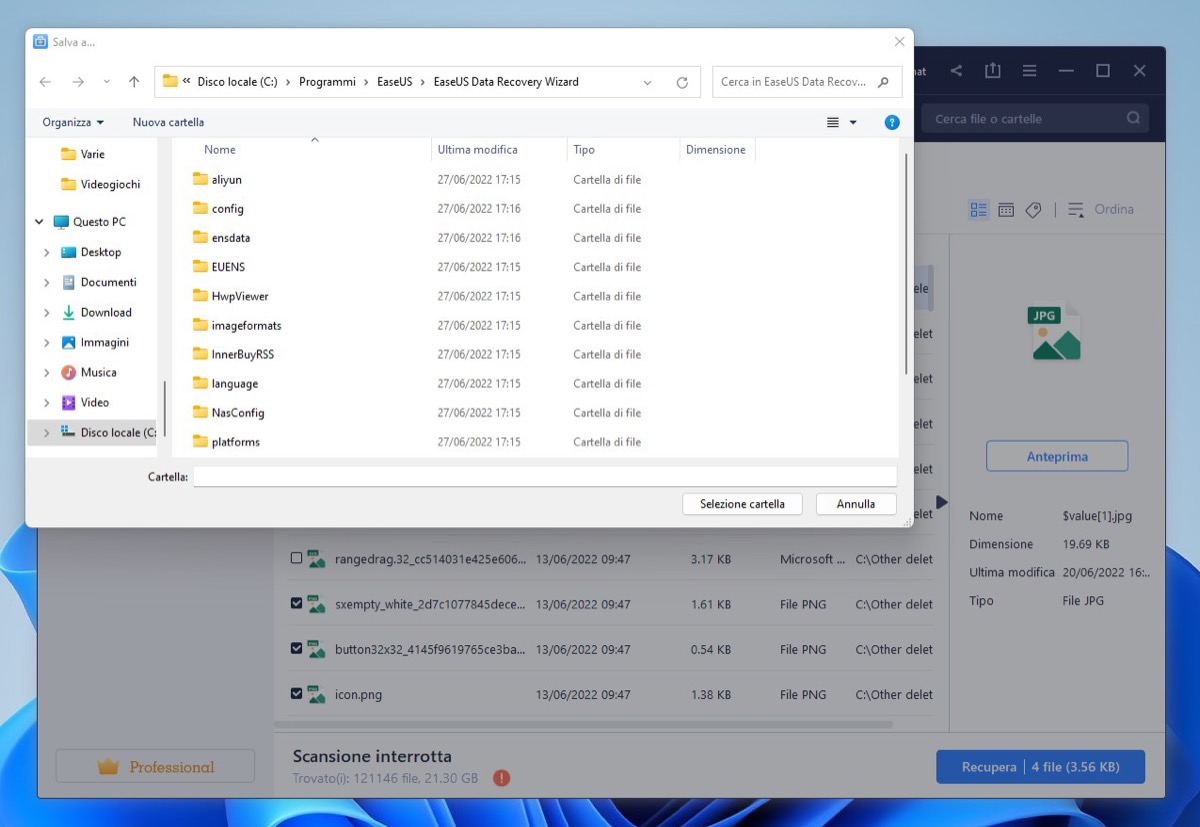Select the EUENS folder
The image size is (1200, 827).
[x=228, y=267]
